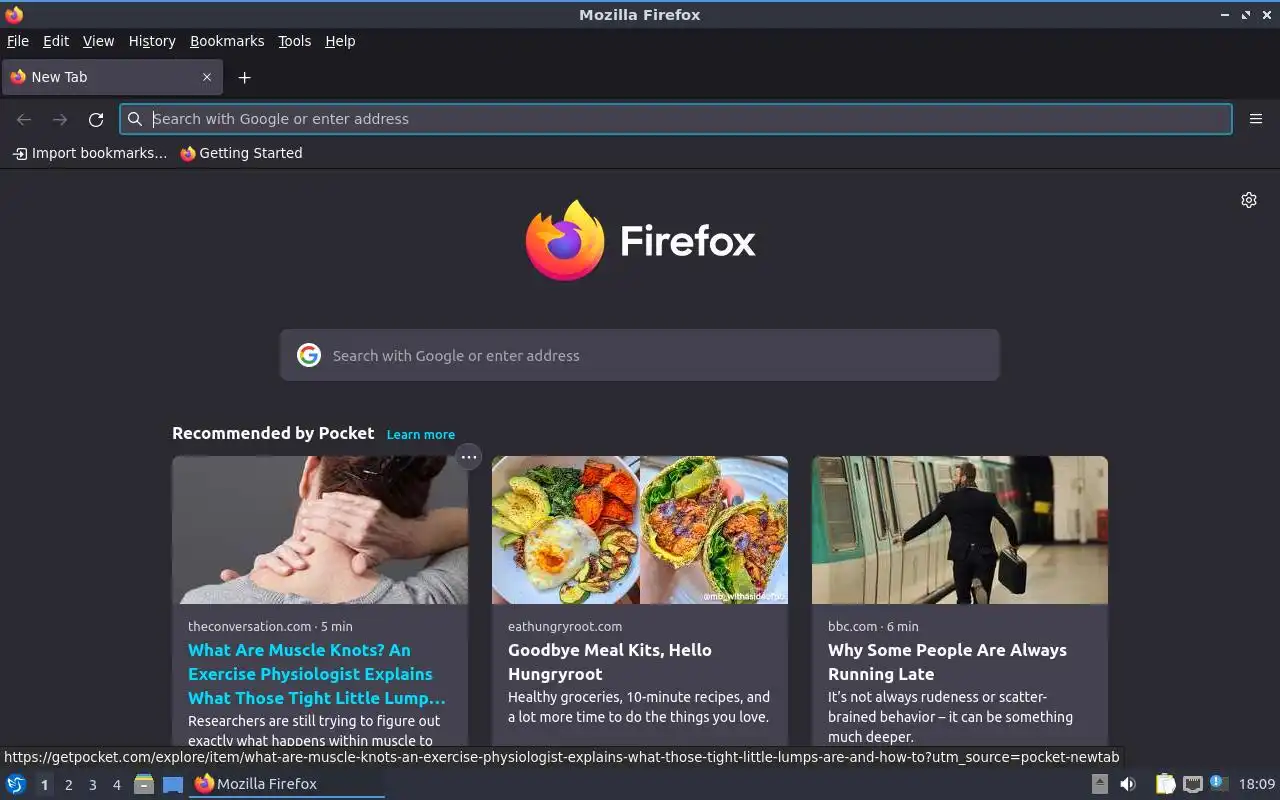
Task: Click the magnifier icon in the address bar
Action: tap(135, 119)
